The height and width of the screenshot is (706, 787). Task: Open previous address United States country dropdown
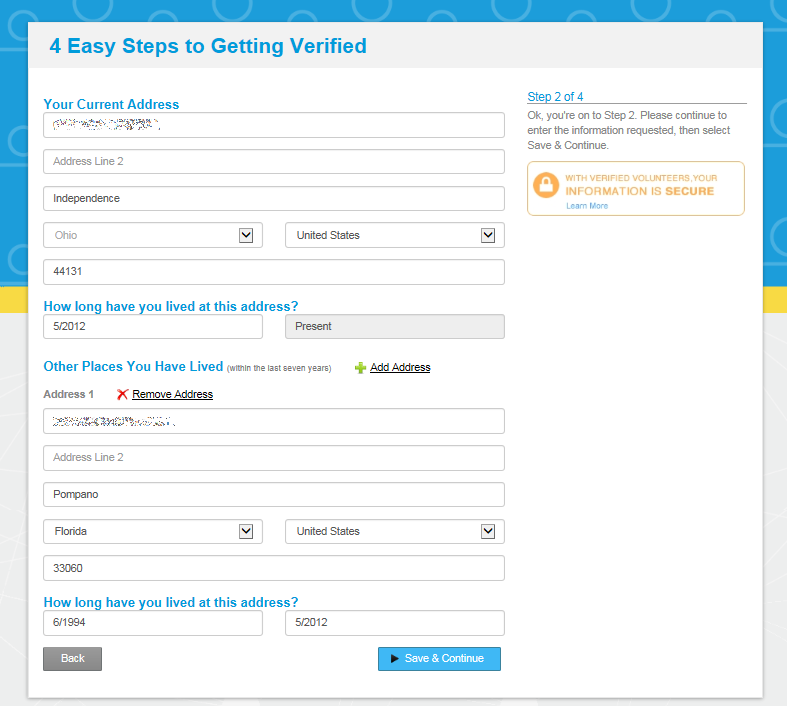point(394,531)
